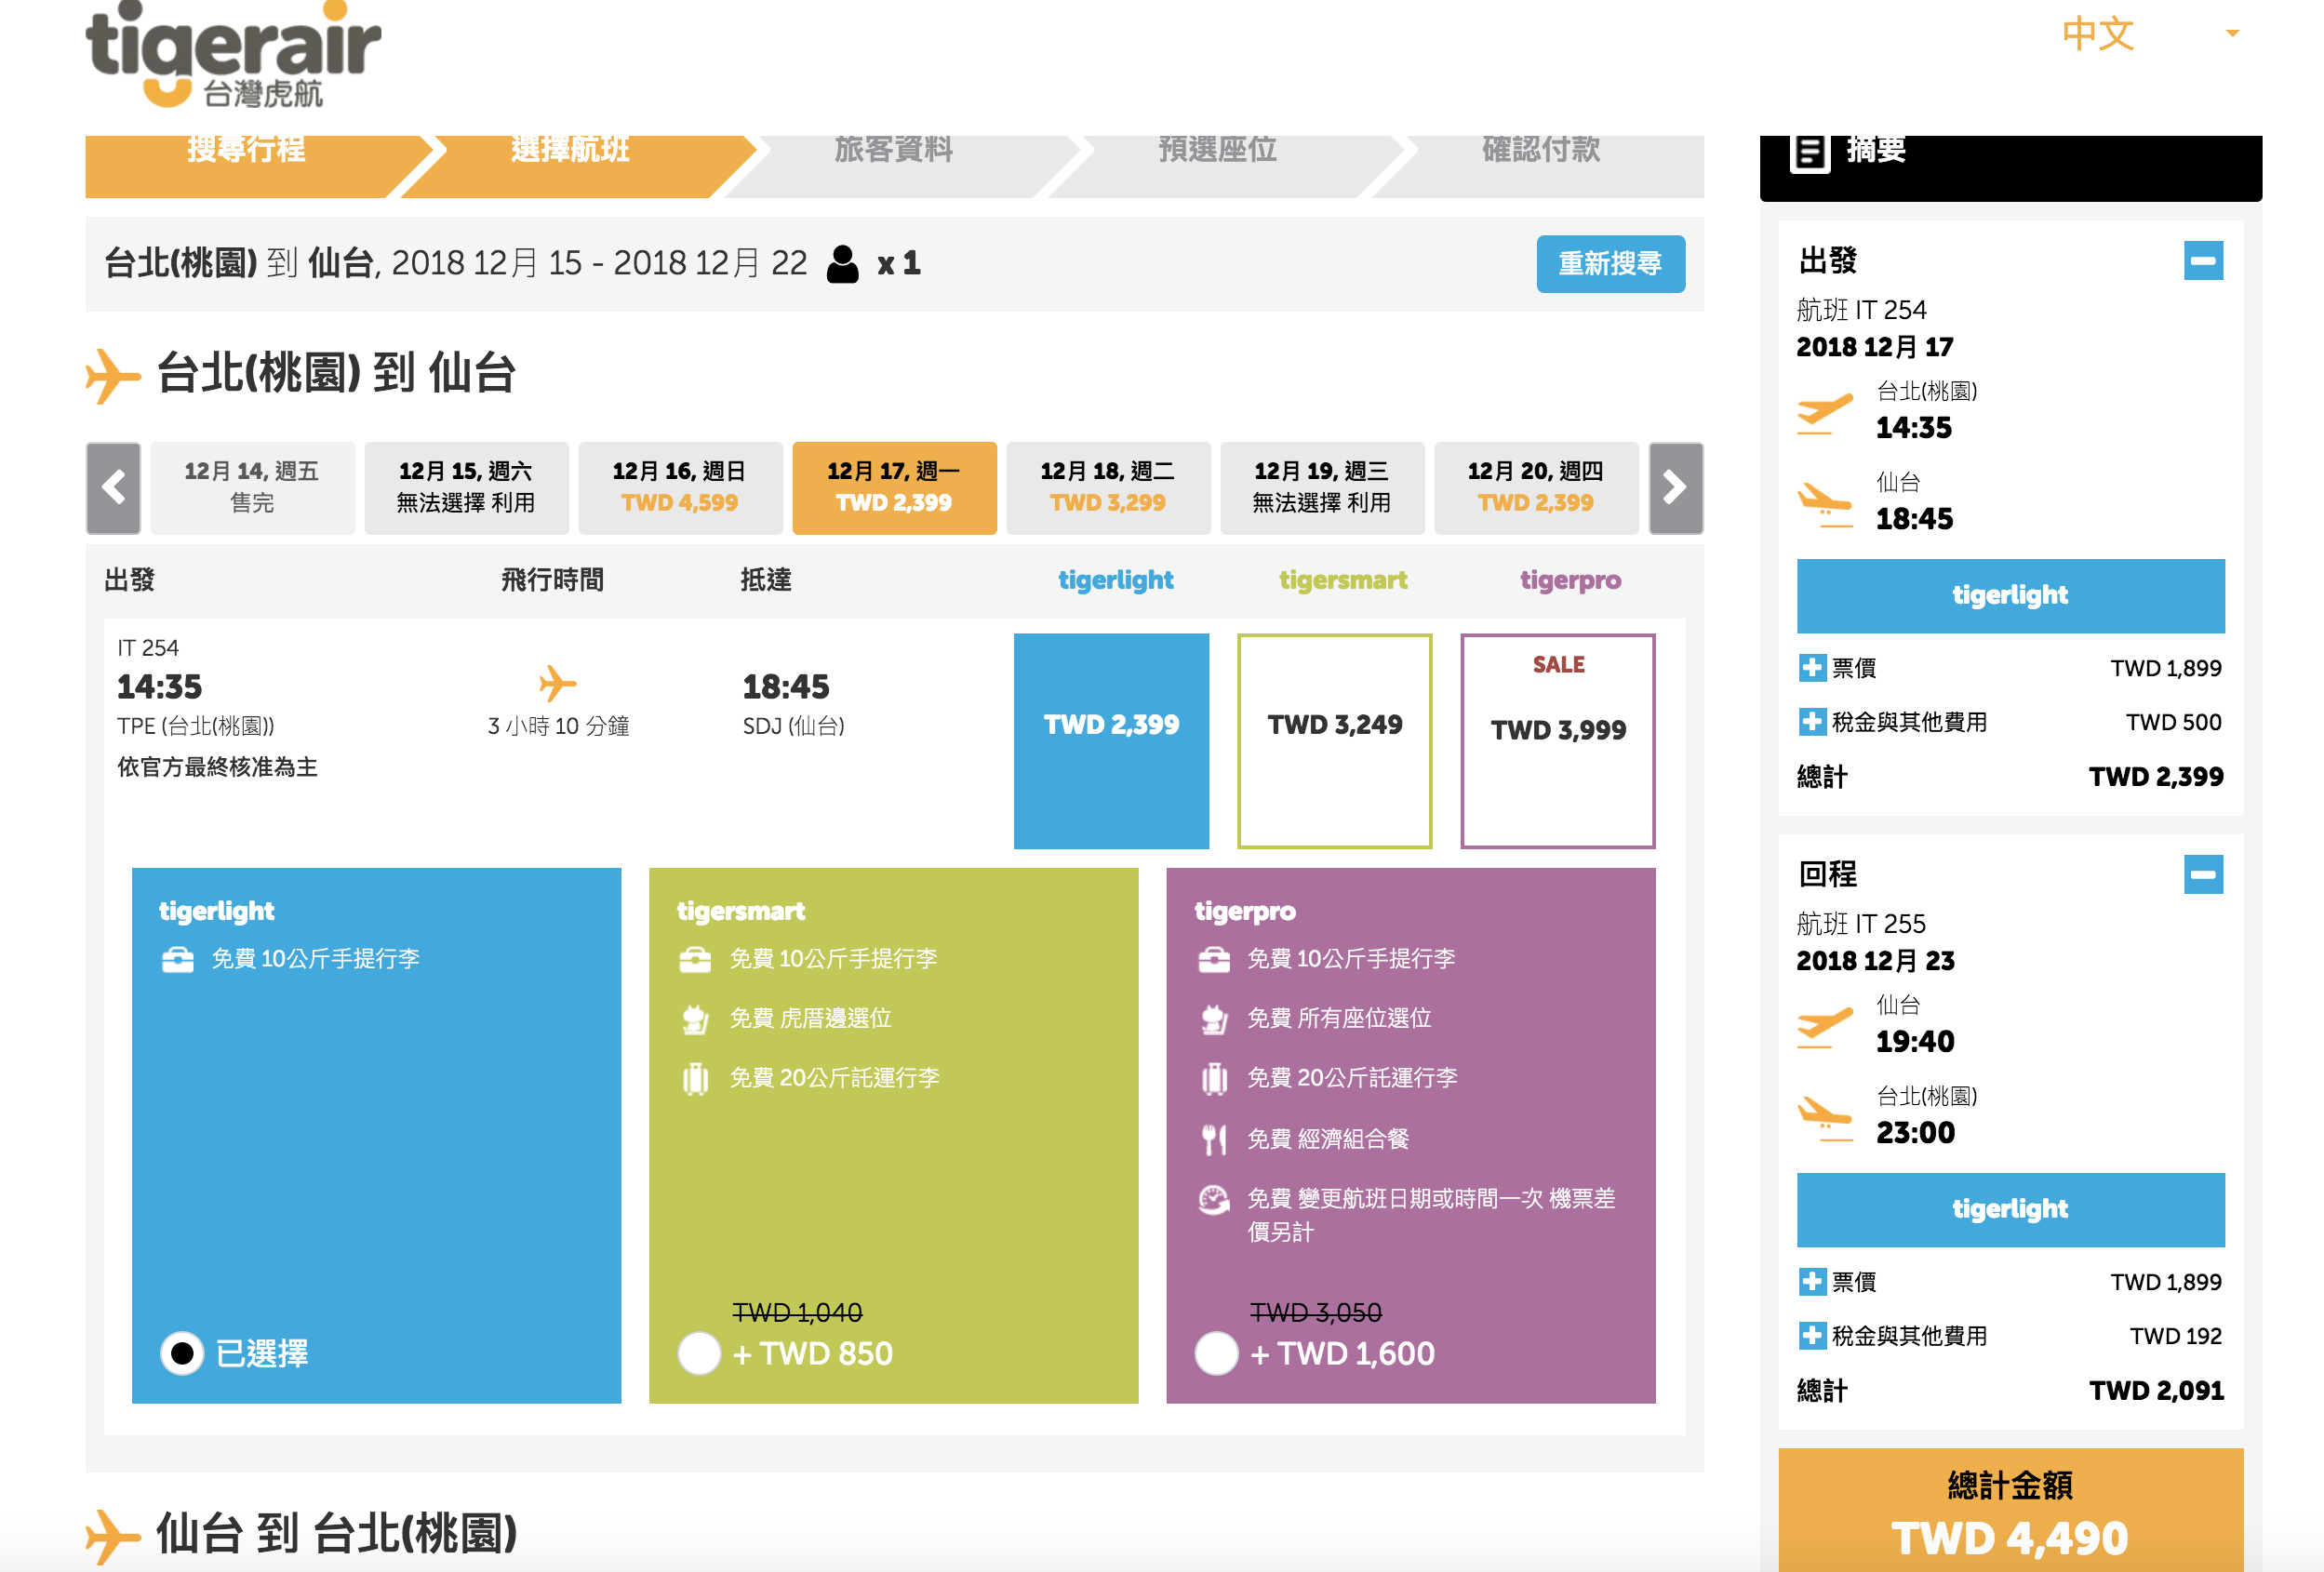The image size is (2324, 1572).
Task: Click the plane icon beside 台北(桃園) 到 仙台
Action: click(x=112, y=376)
